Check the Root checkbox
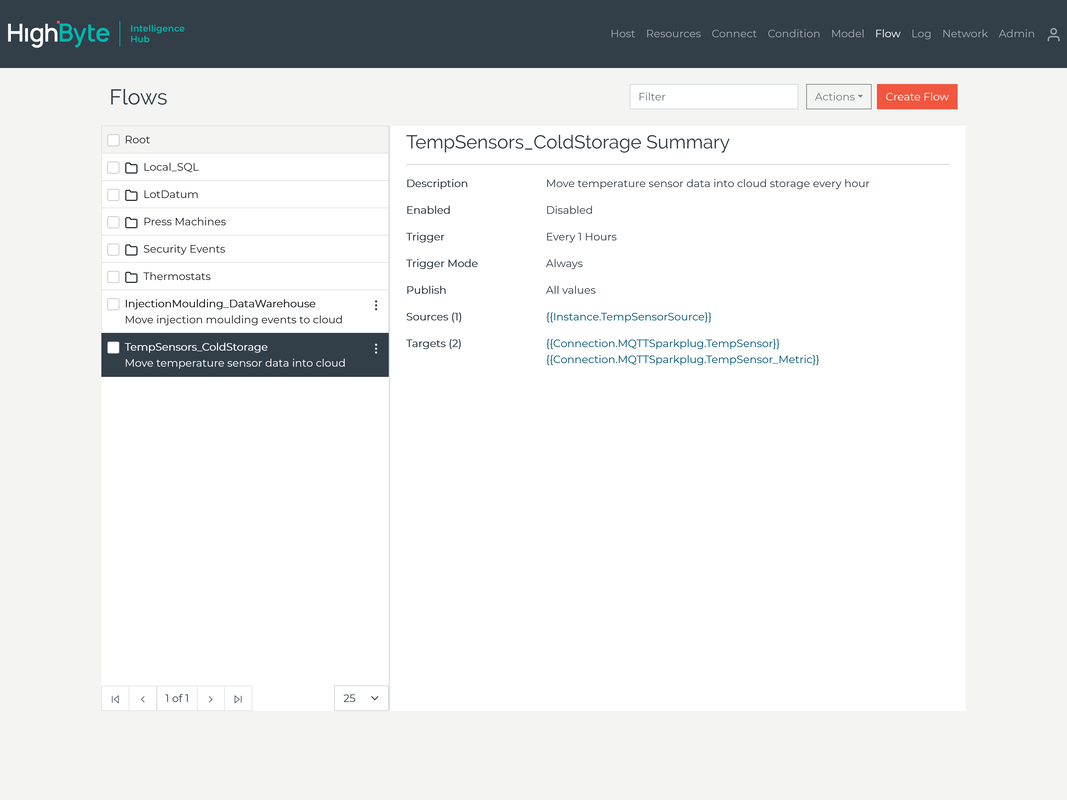Viewport: 1067px width, 800px height. pyautogui.click(x=113, y=139)
